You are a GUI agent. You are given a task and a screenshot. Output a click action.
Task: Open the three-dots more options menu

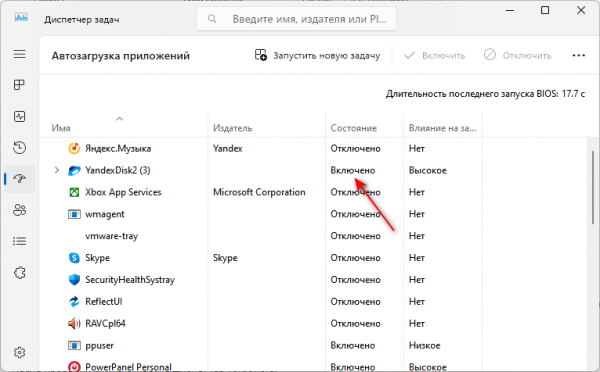pos(579,55)
